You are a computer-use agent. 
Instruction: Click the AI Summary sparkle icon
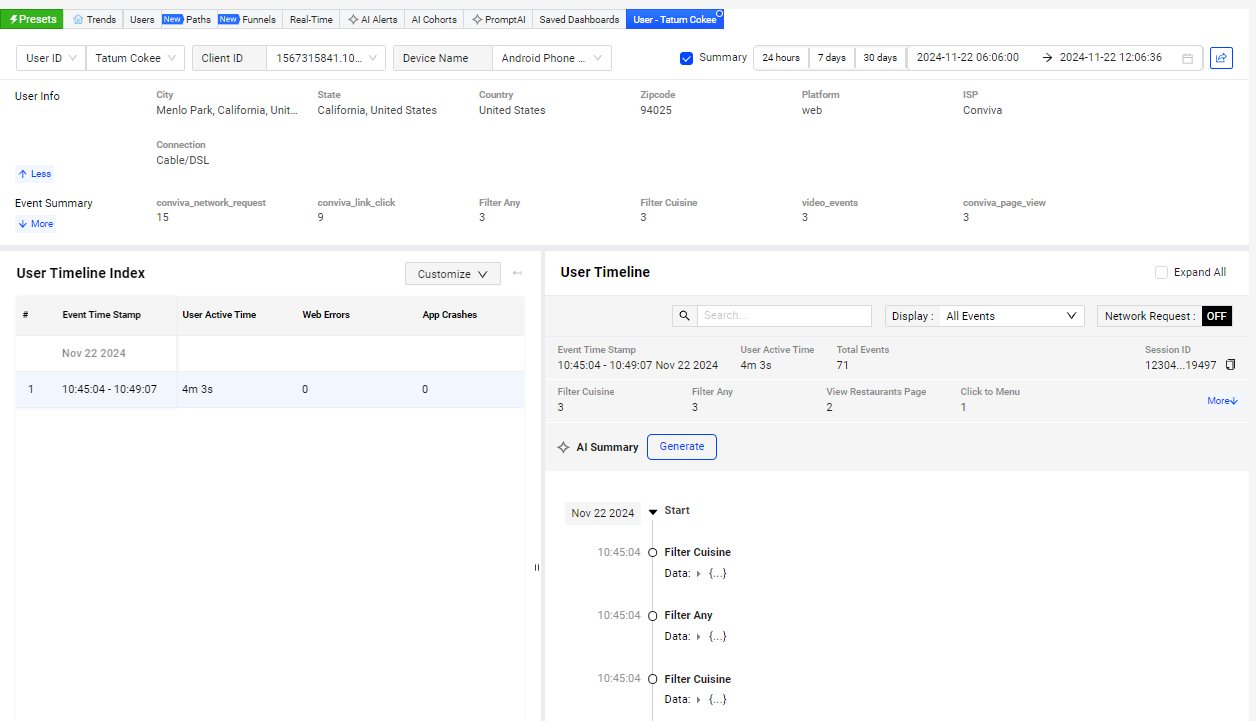(x=563, y=447)
